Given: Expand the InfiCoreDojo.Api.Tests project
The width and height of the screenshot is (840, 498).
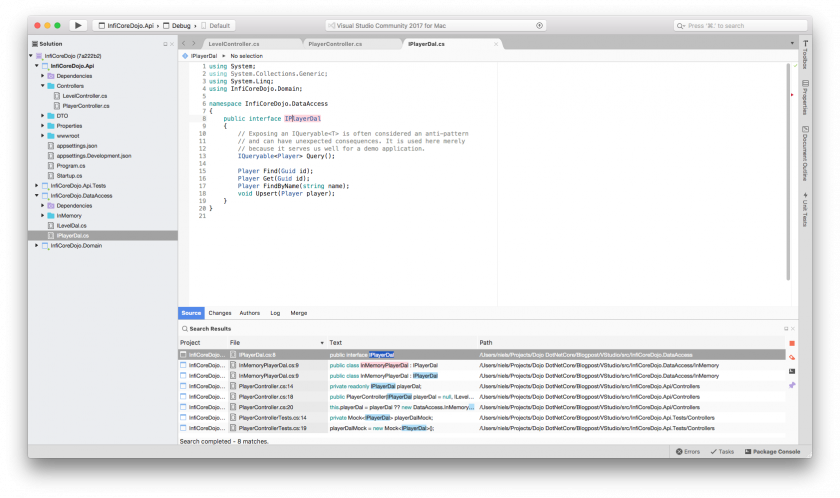Looking at the screenshot, I should [x=36, y=186].
